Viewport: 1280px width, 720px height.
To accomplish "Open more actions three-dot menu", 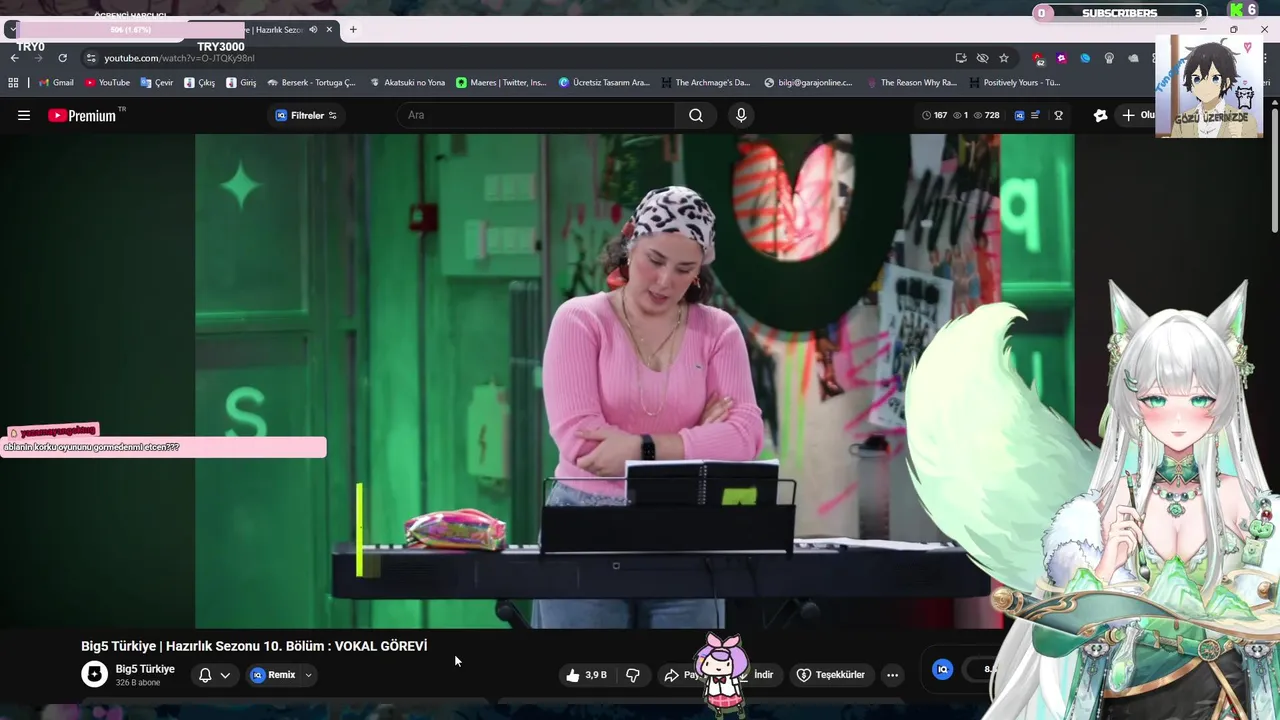I will (892, 675).
